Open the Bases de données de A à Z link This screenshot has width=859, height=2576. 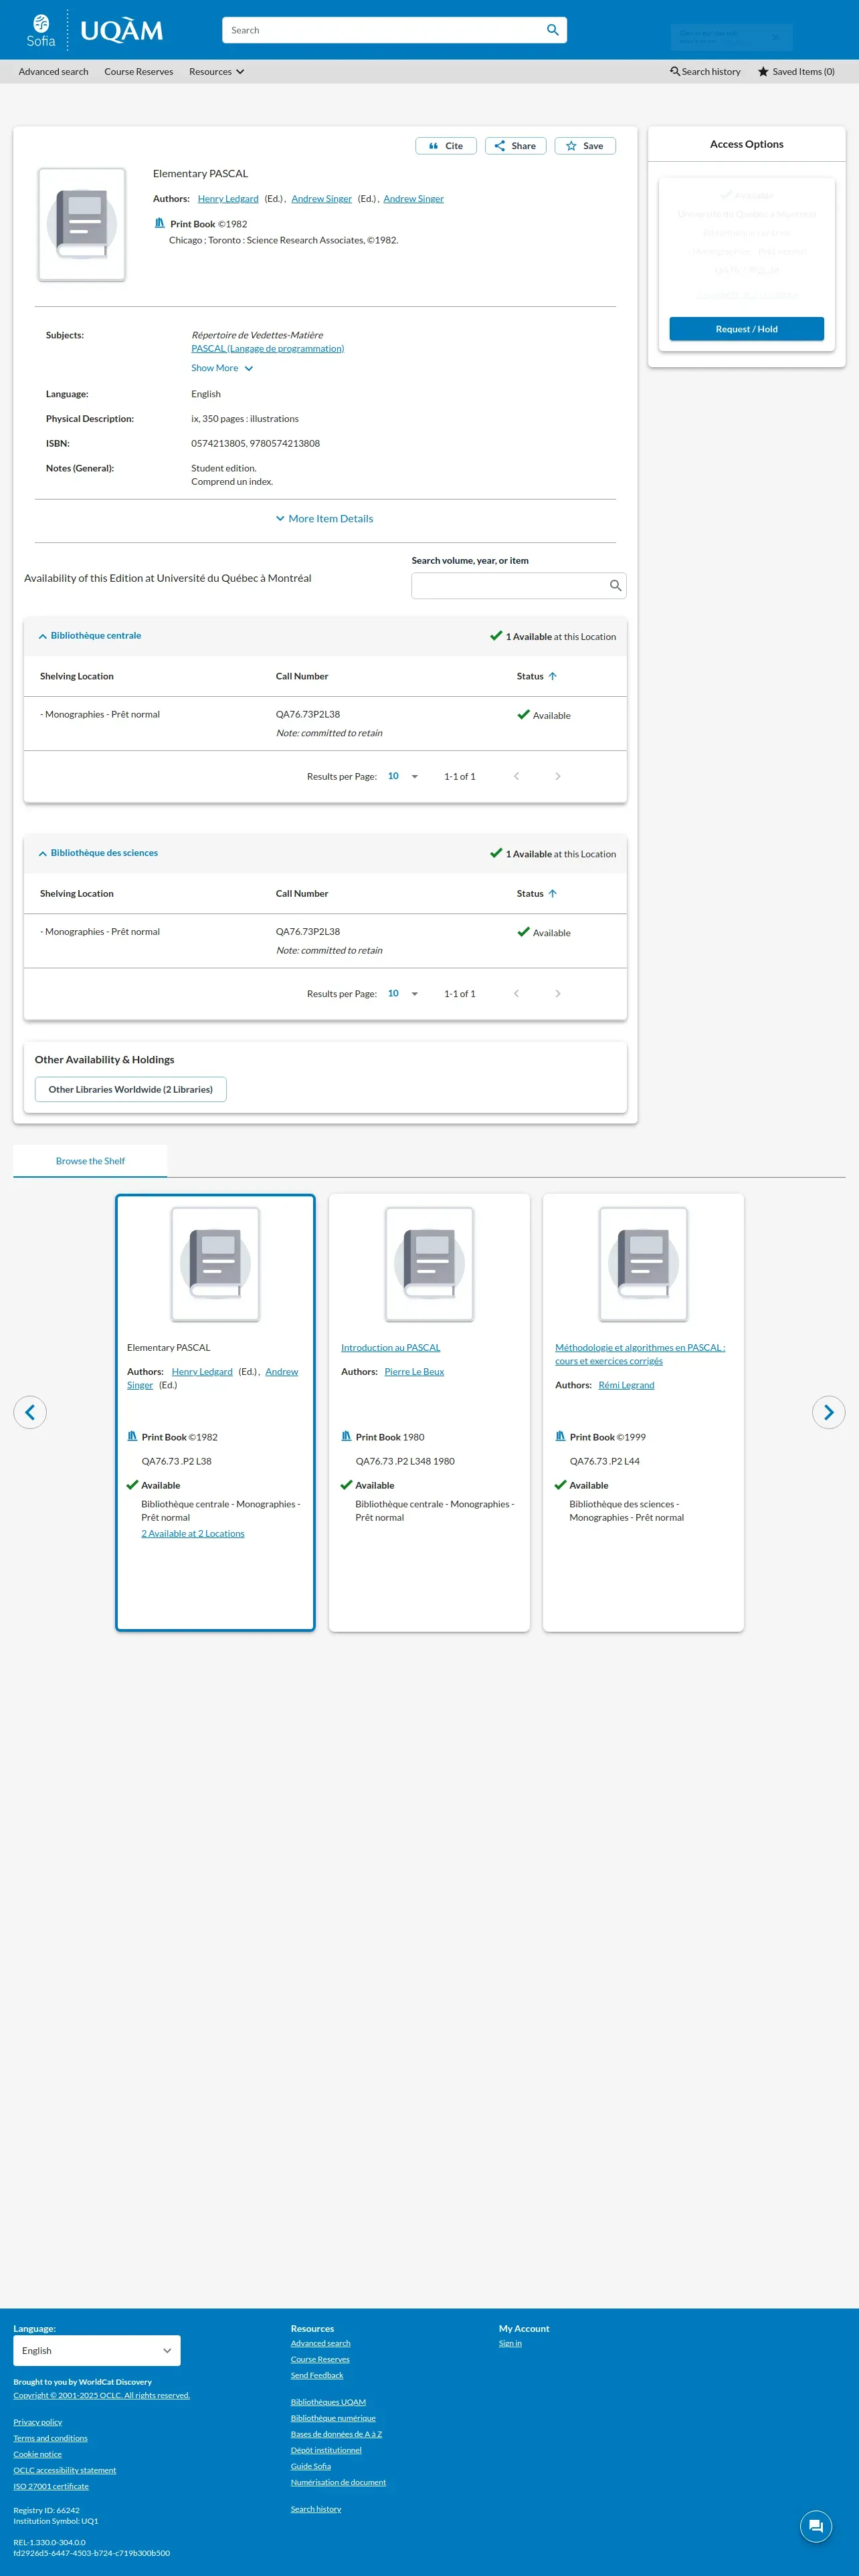point(336,2434)
